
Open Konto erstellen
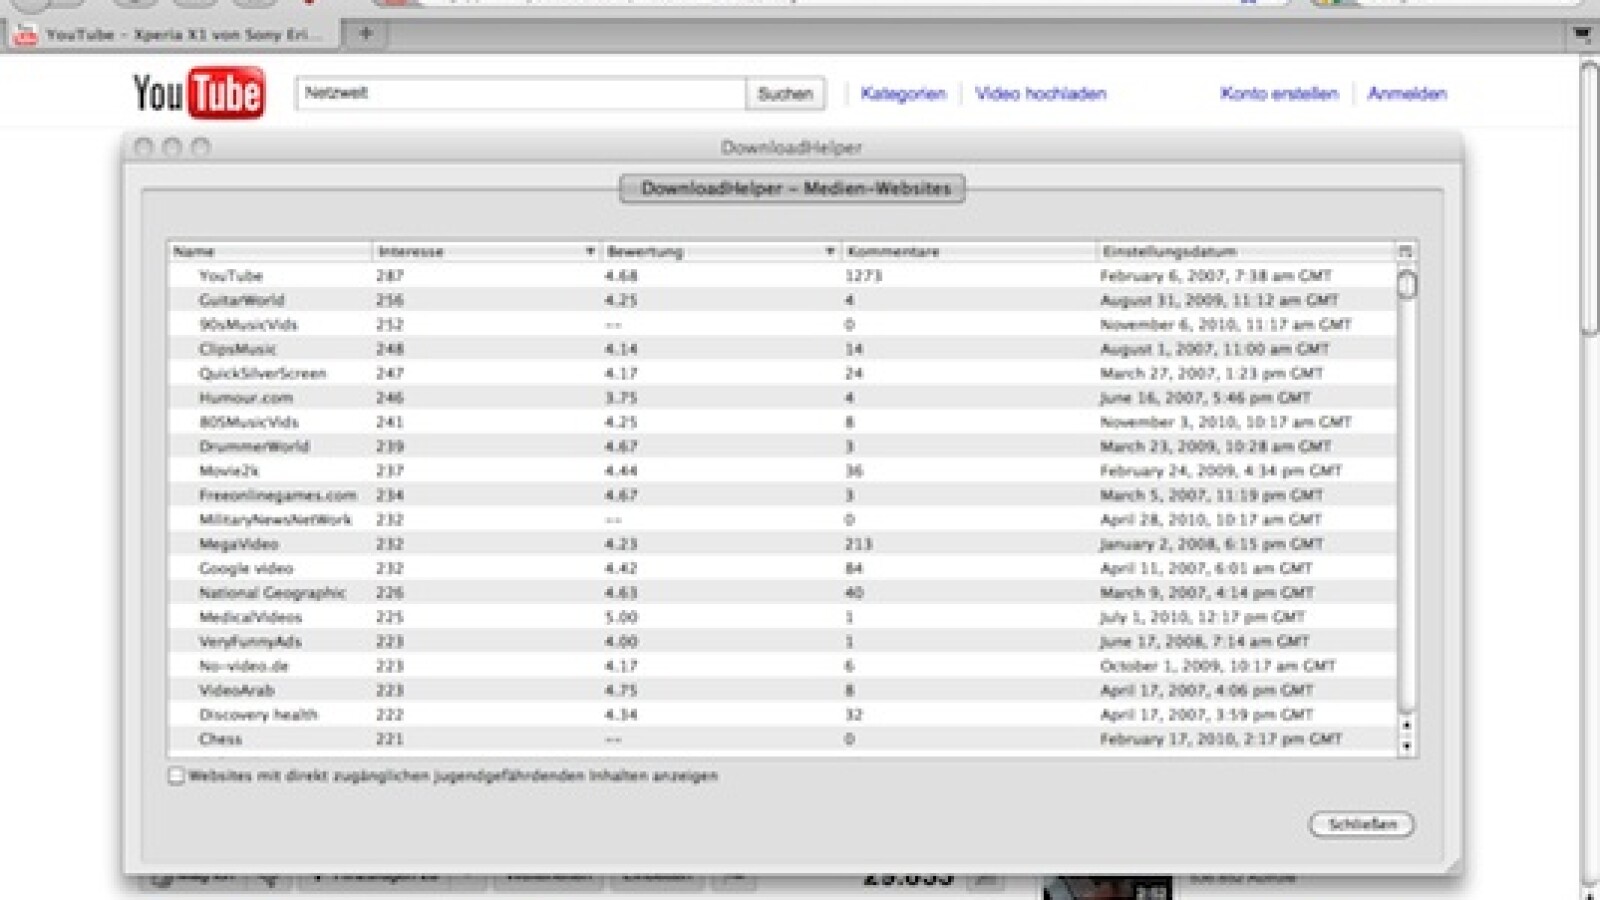(1278, 93)
